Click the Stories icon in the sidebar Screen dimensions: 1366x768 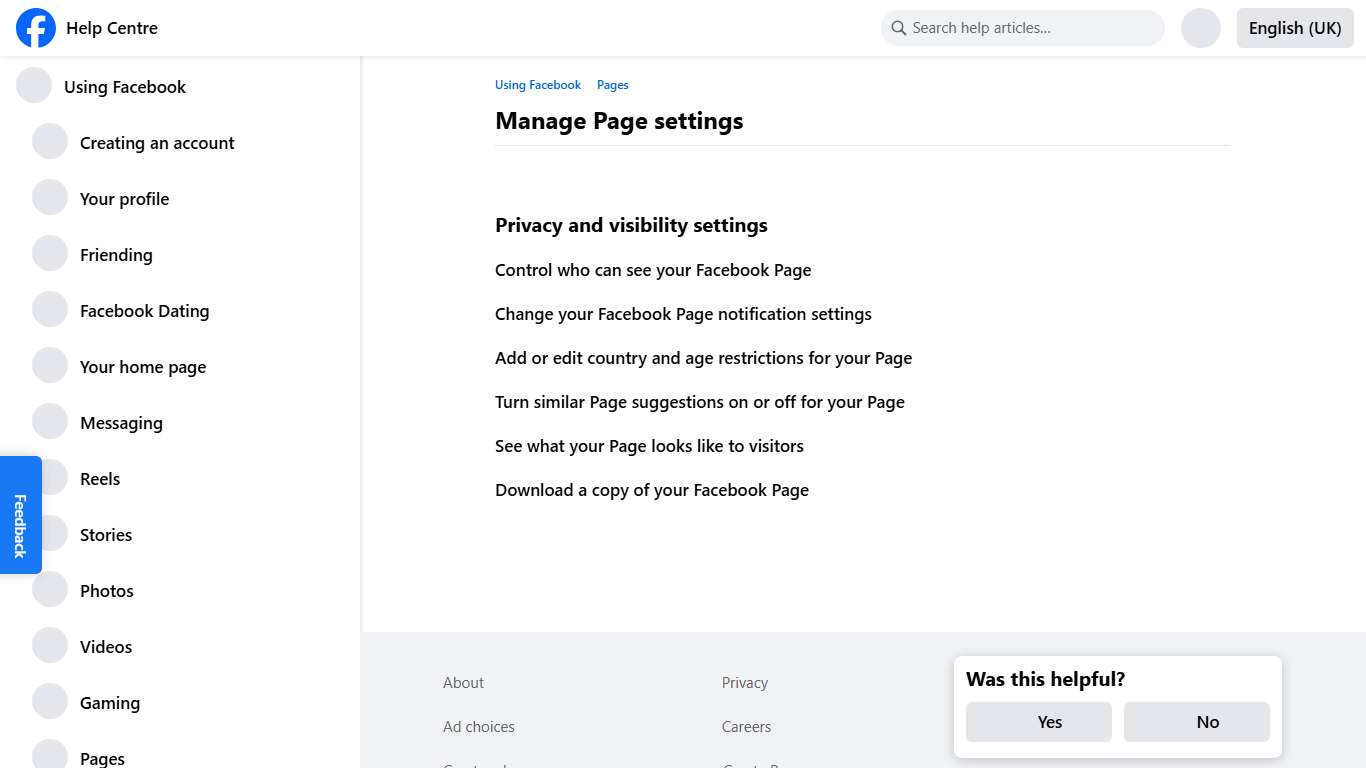tap(50, 532)
